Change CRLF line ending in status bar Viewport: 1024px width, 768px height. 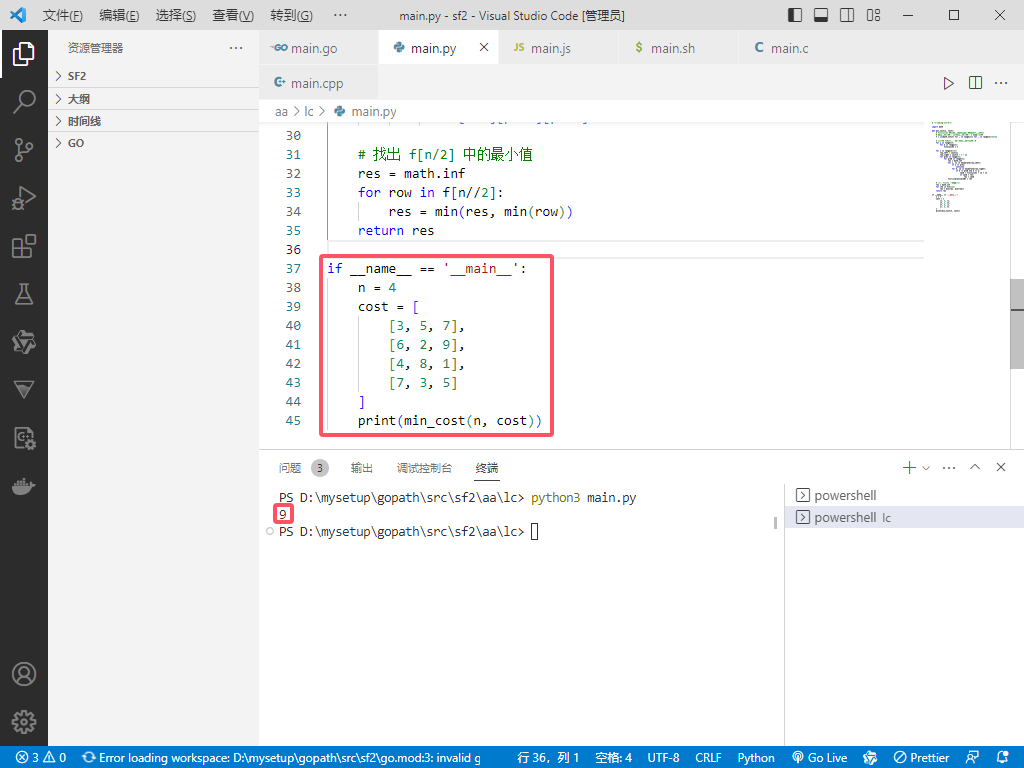pyautogui.click(x=708, y=758)
